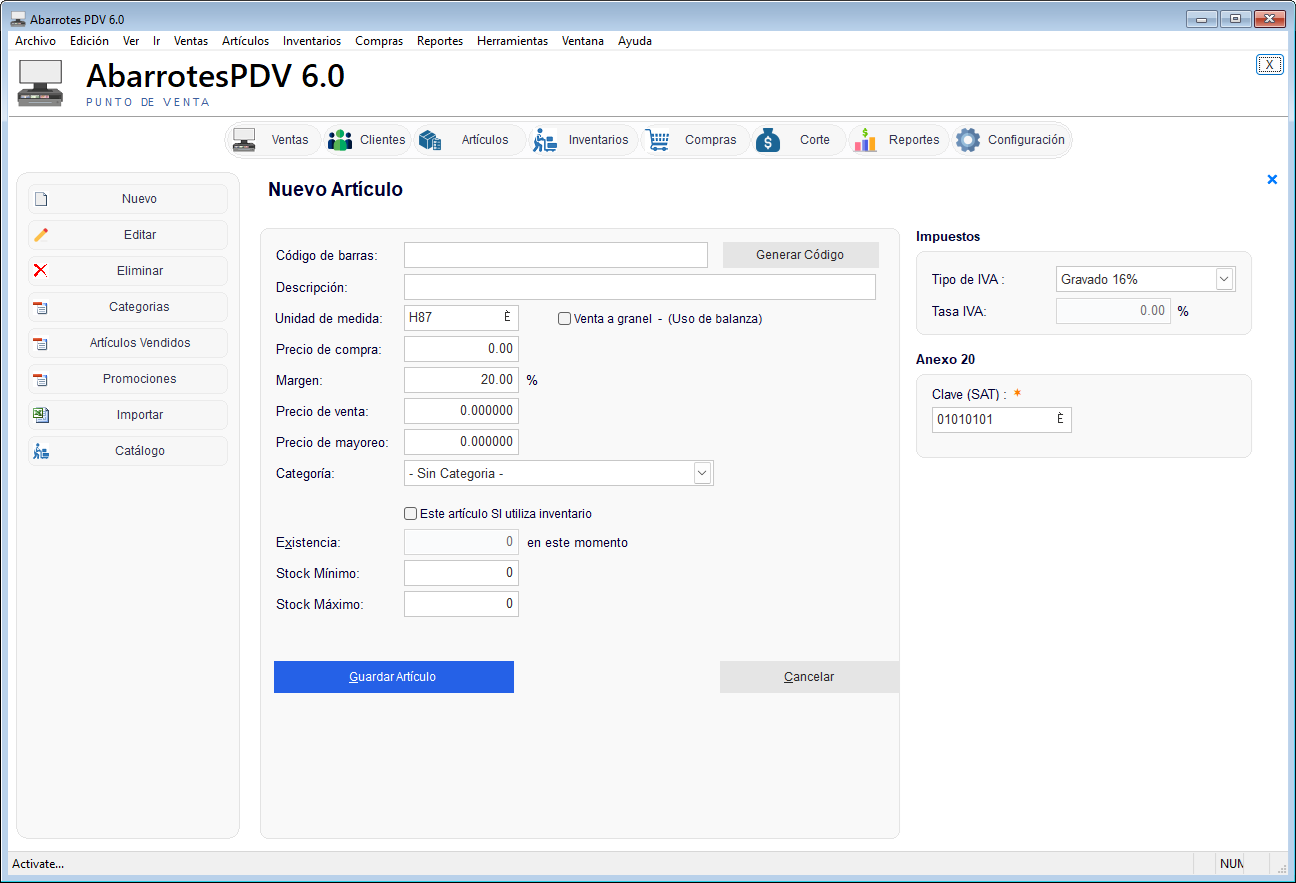Open the Ayuda menu

(635, 41)
